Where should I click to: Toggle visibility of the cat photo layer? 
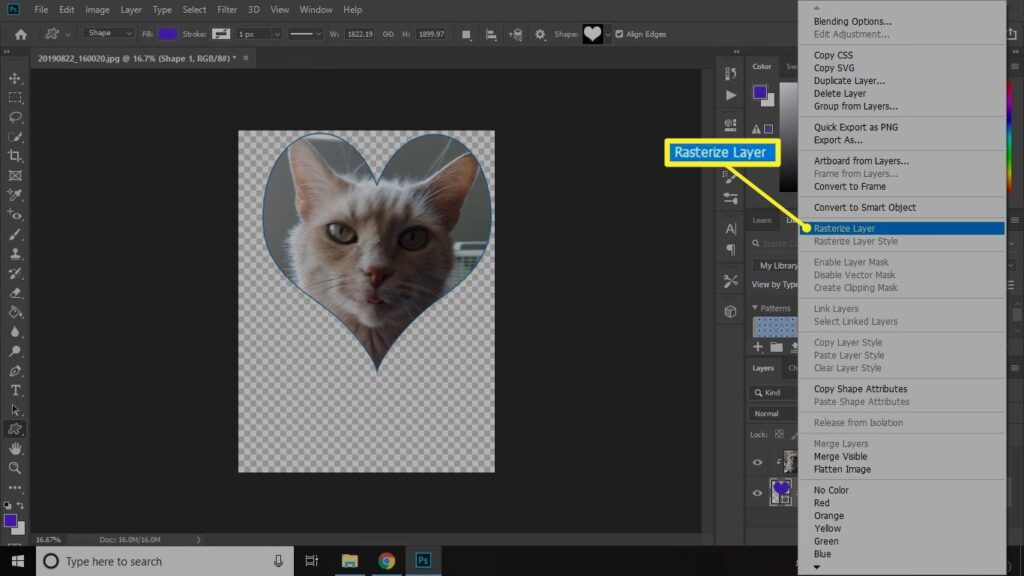757,462
